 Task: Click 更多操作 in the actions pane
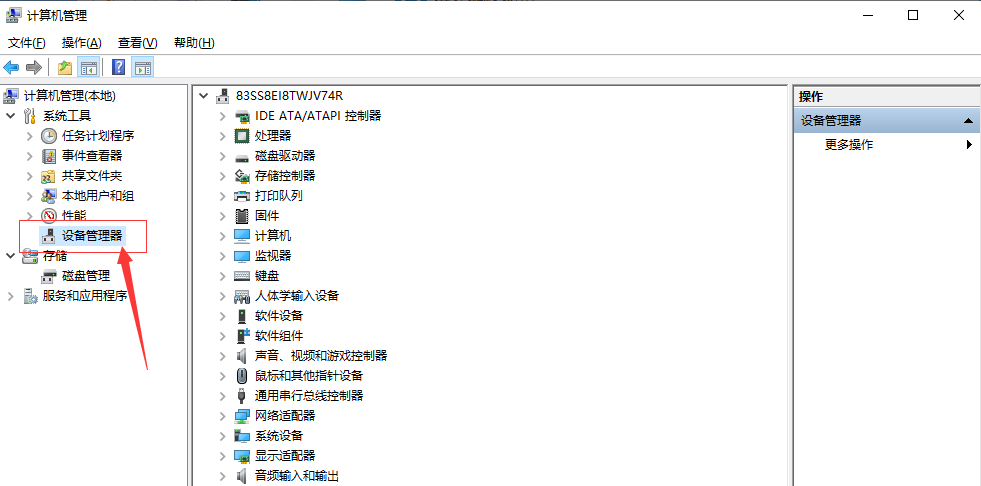(848, 144)
